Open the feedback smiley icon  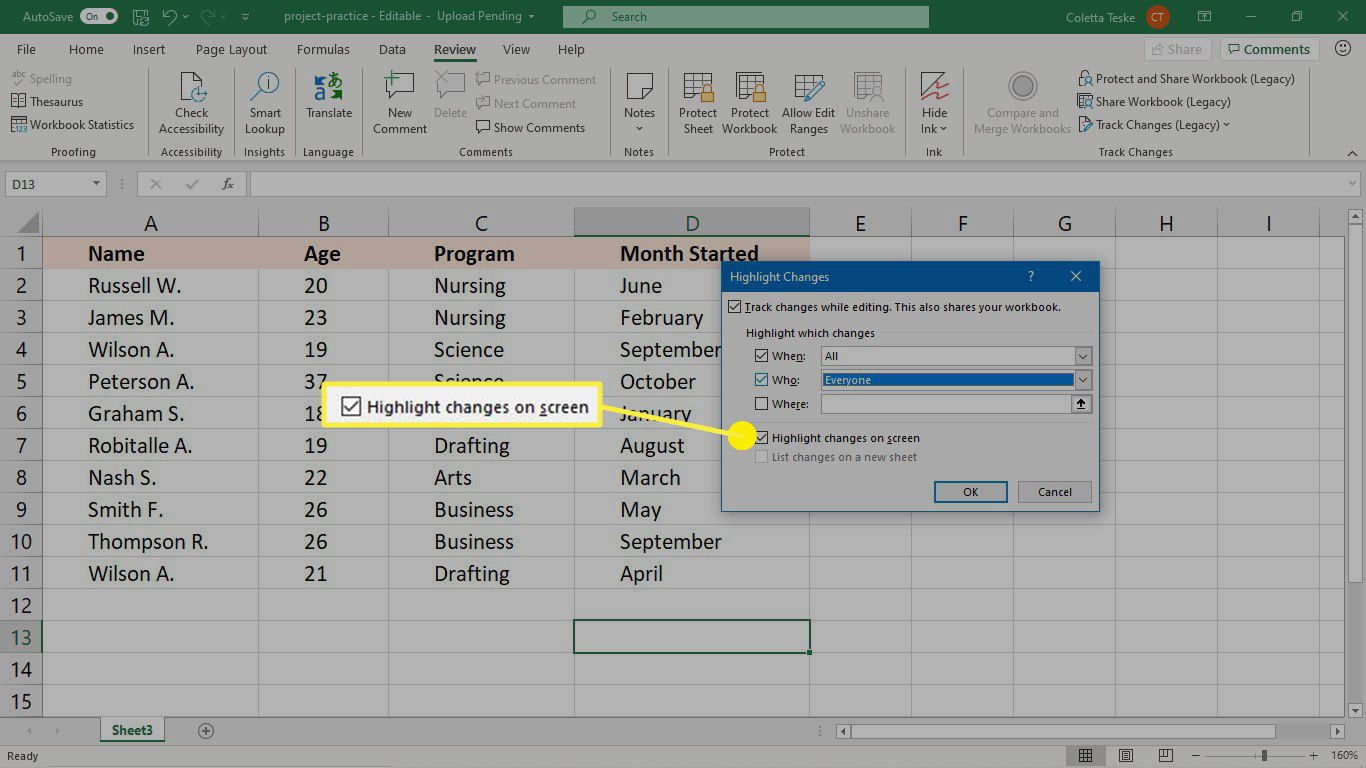(x=1341, y=49)
